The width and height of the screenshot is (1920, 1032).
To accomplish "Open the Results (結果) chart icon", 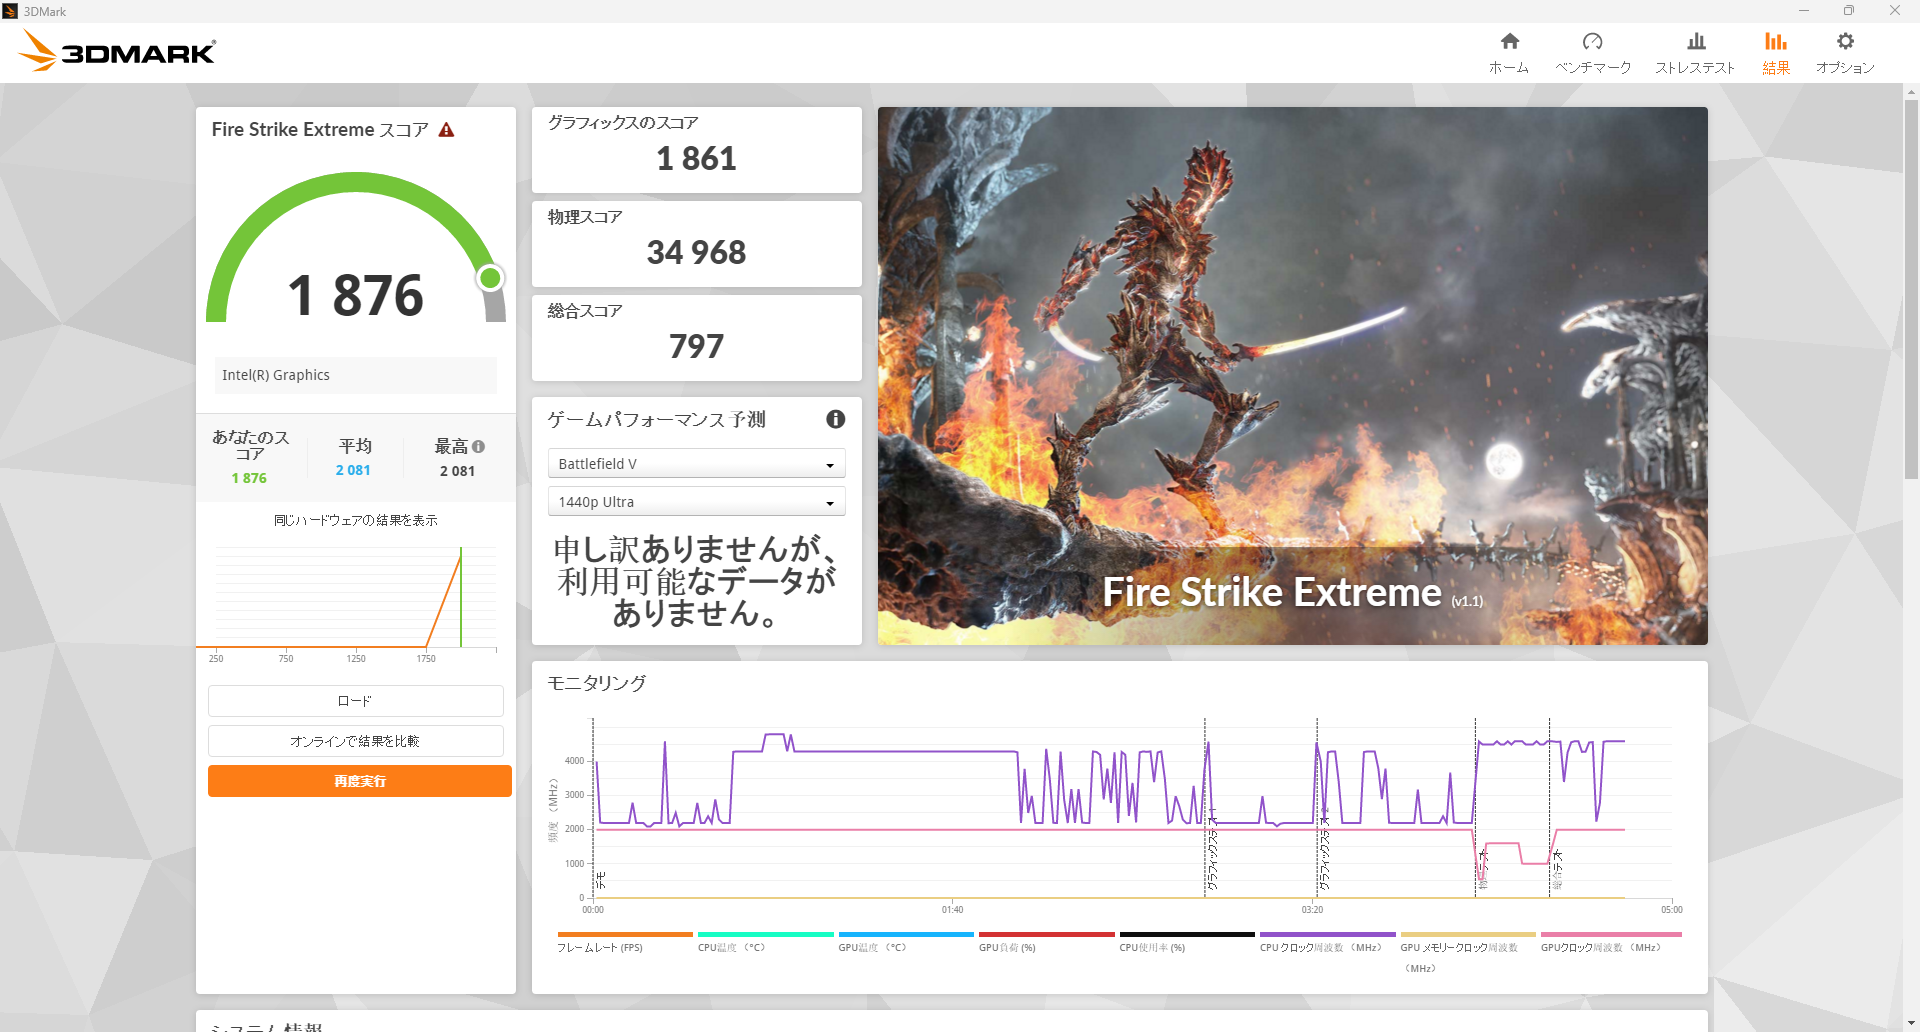I will 1775,42.
